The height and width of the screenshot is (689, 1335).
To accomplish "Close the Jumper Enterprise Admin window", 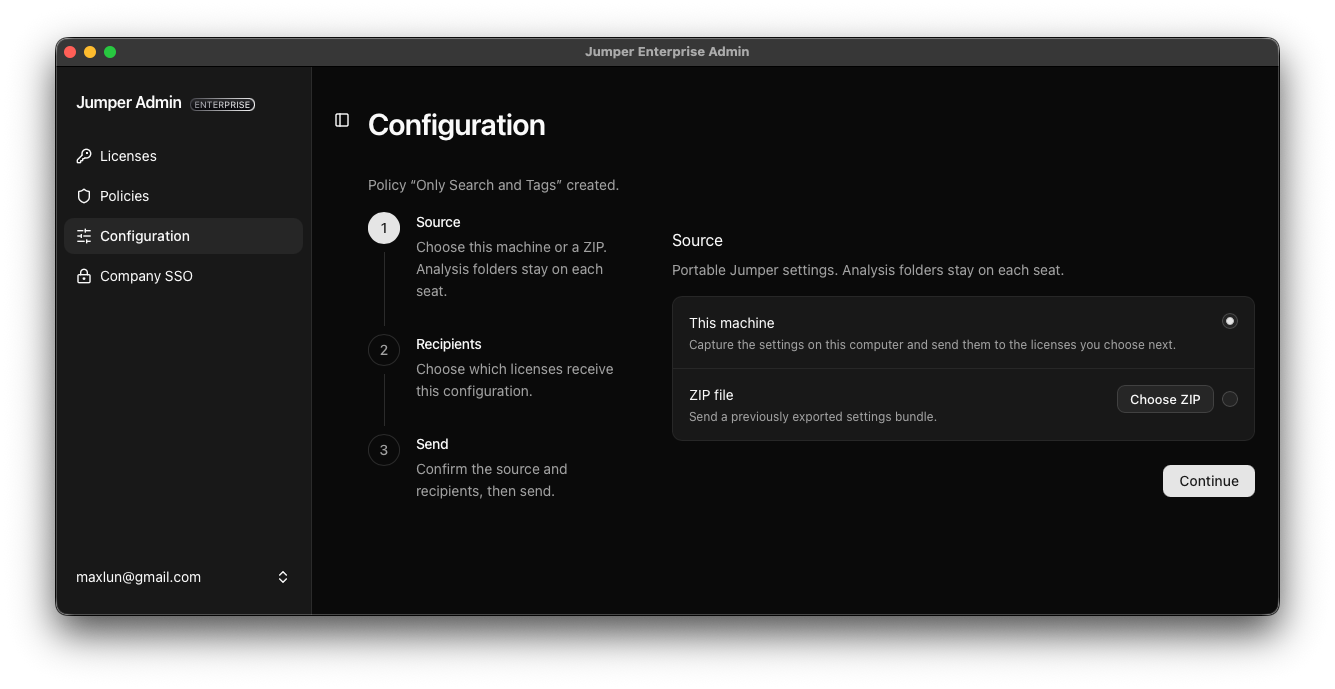I will (70, 52).
